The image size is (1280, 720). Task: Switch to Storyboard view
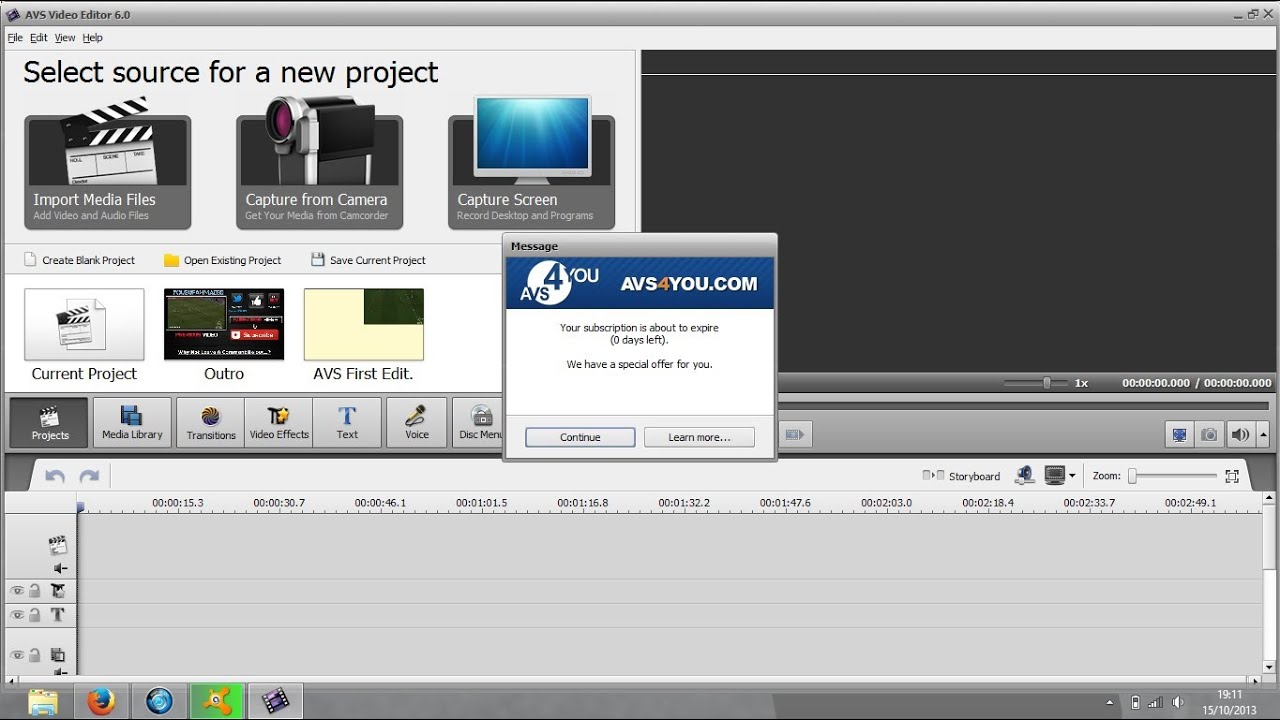[x=961, y=476]
